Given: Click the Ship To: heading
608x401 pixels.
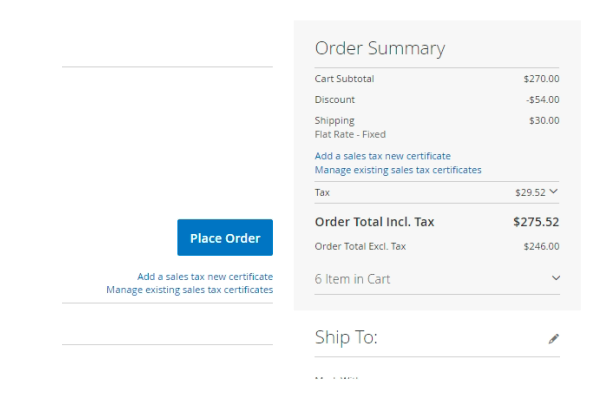Looking at the screenshot, I should (346, 338).
